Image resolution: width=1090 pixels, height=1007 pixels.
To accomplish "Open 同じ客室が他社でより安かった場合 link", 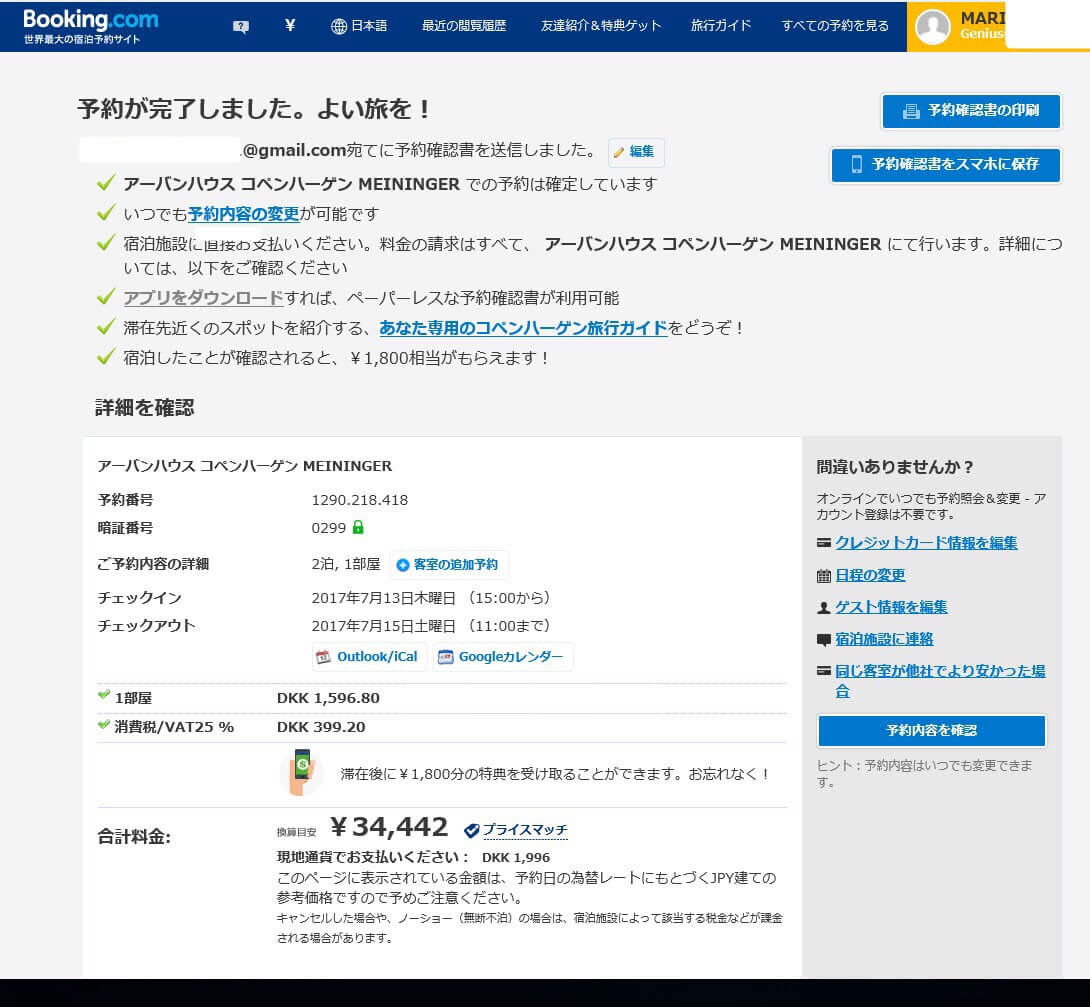I will click(940, 681).
